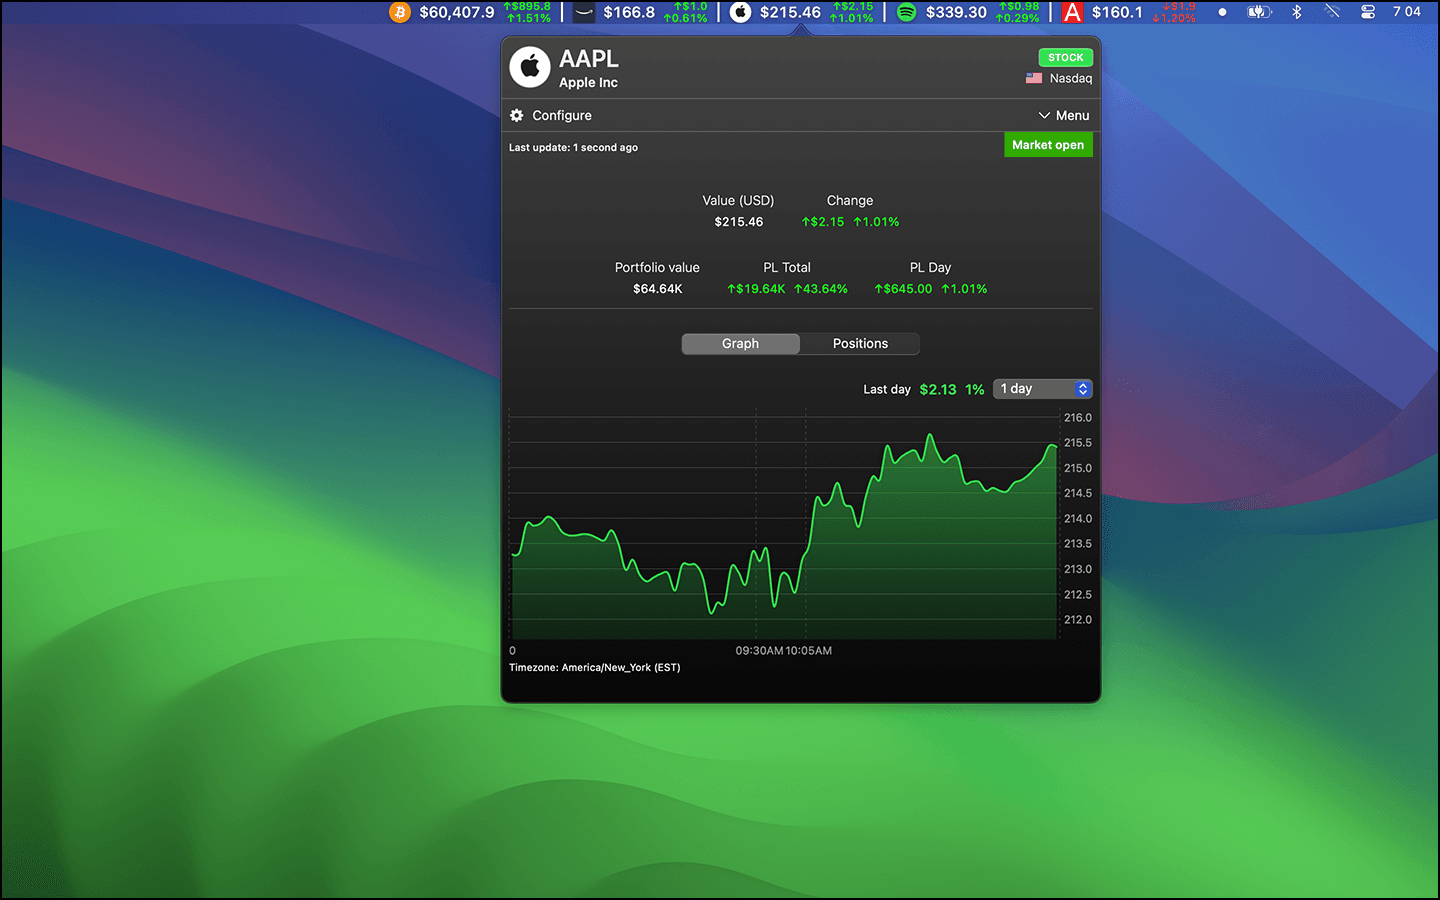Click the Market open status button
The width and height of the screenshot is (1440, 900).
[x=1047, y=145]
